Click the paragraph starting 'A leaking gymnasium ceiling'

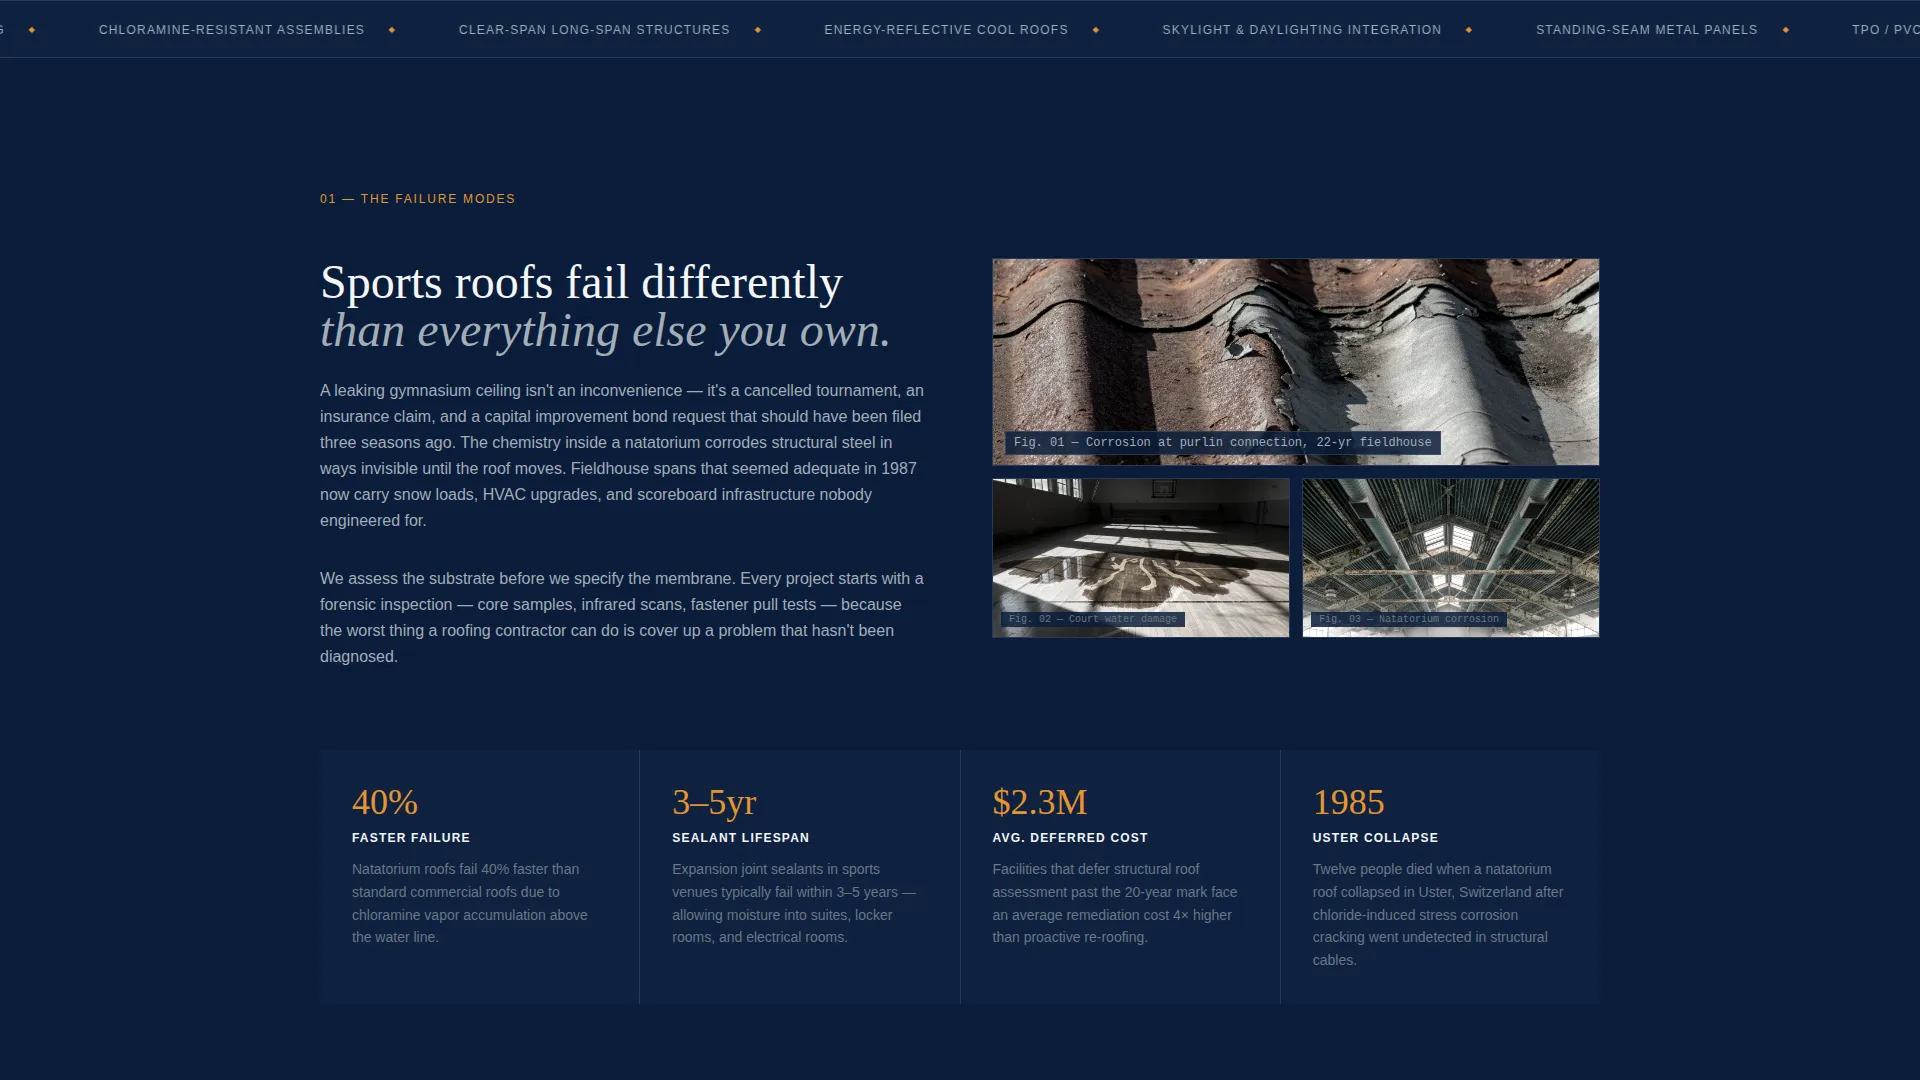[x=622, y=455]
